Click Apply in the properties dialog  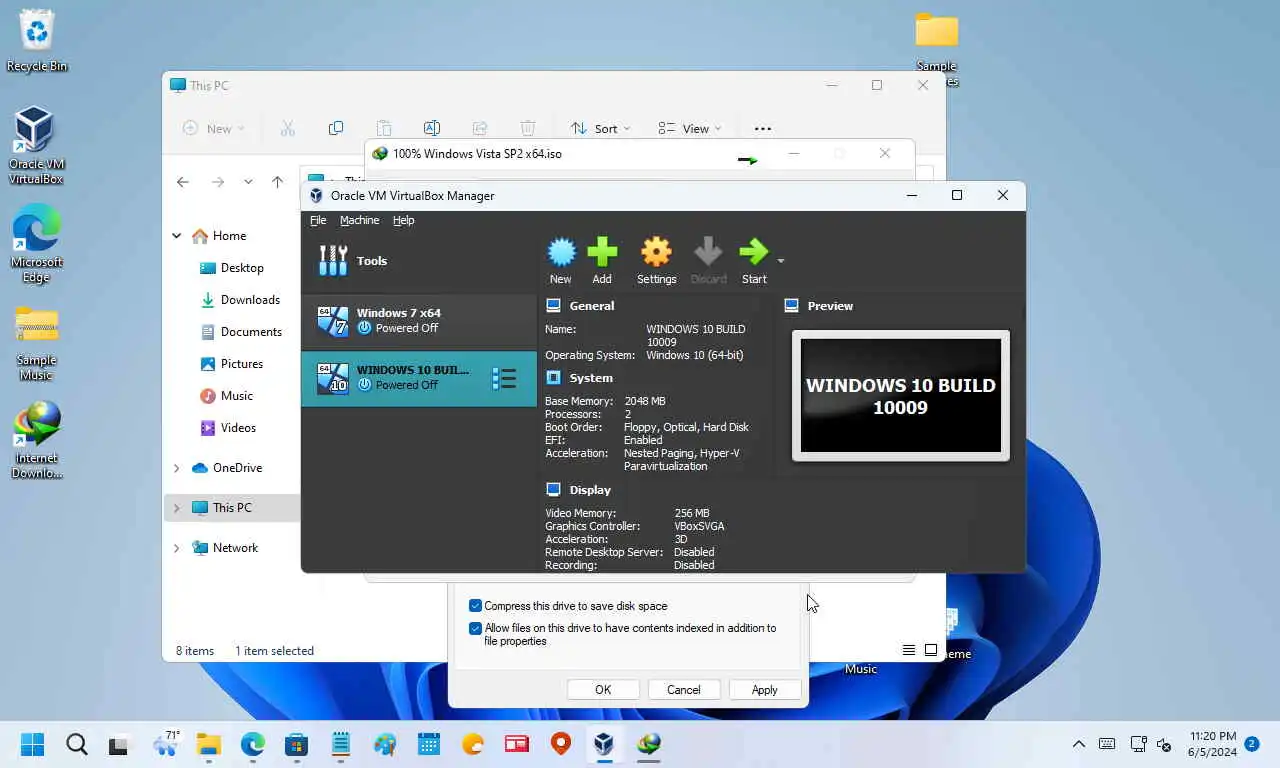(x=765, y=690)
